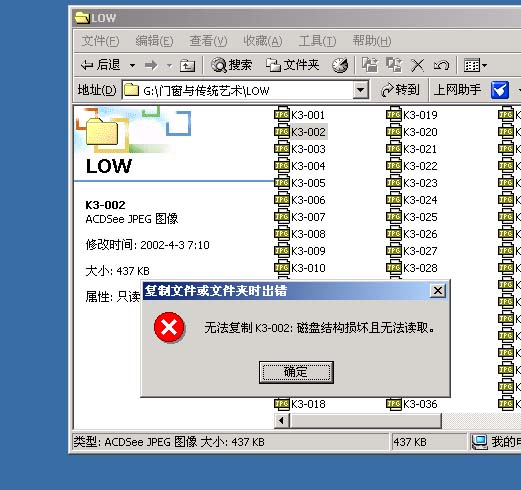Open the 工具(T) menu

(x=317, y=41)
